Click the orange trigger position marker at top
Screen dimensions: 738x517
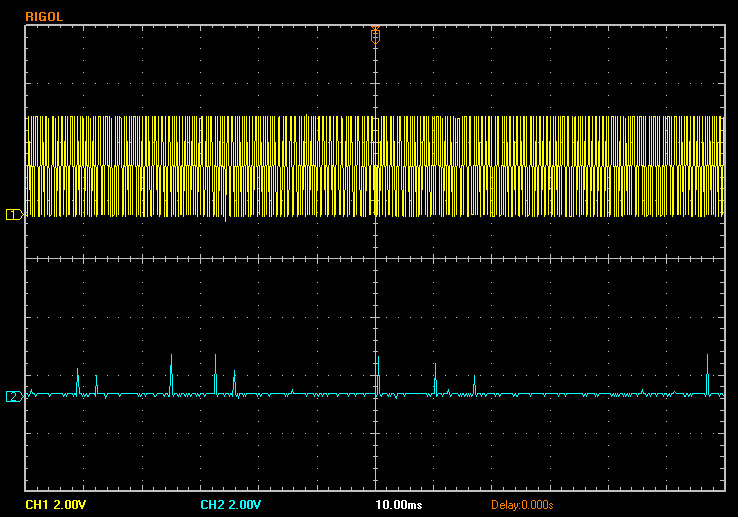[x=375, y=34]
